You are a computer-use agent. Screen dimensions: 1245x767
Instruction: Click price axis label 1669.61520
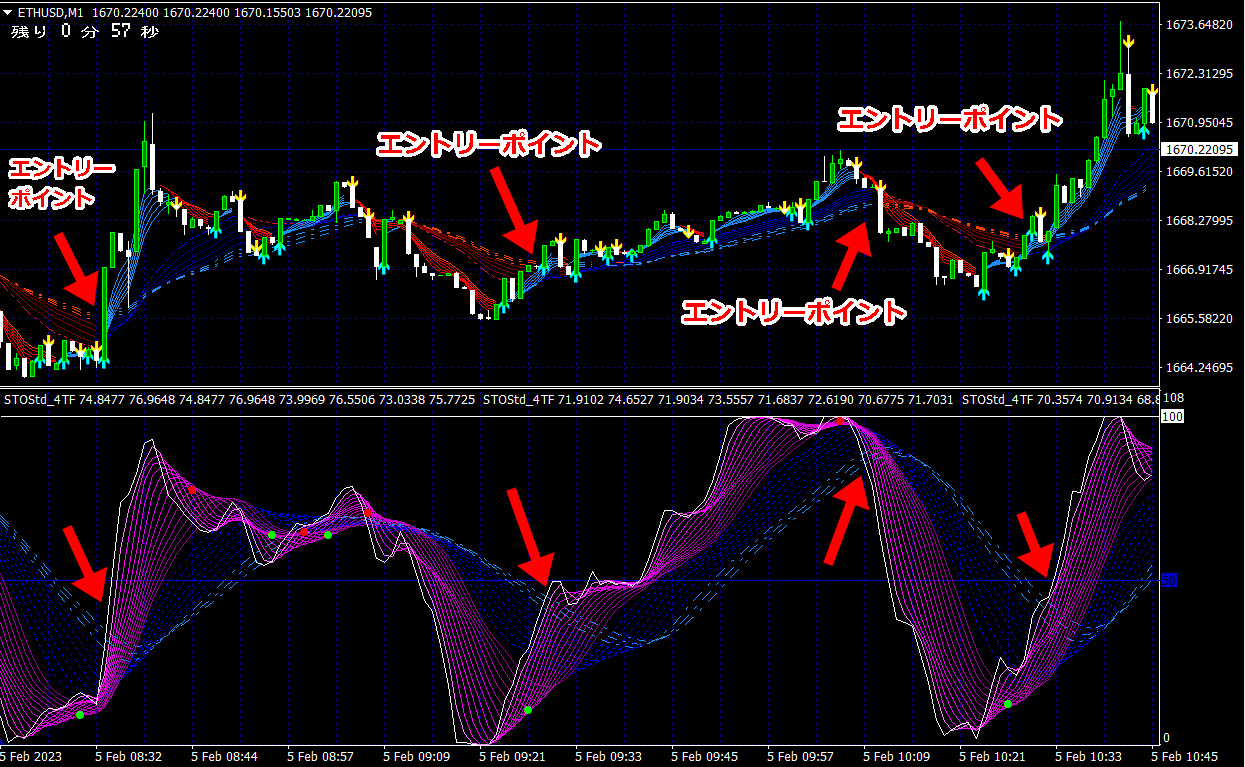click(x=1199, y=172)
